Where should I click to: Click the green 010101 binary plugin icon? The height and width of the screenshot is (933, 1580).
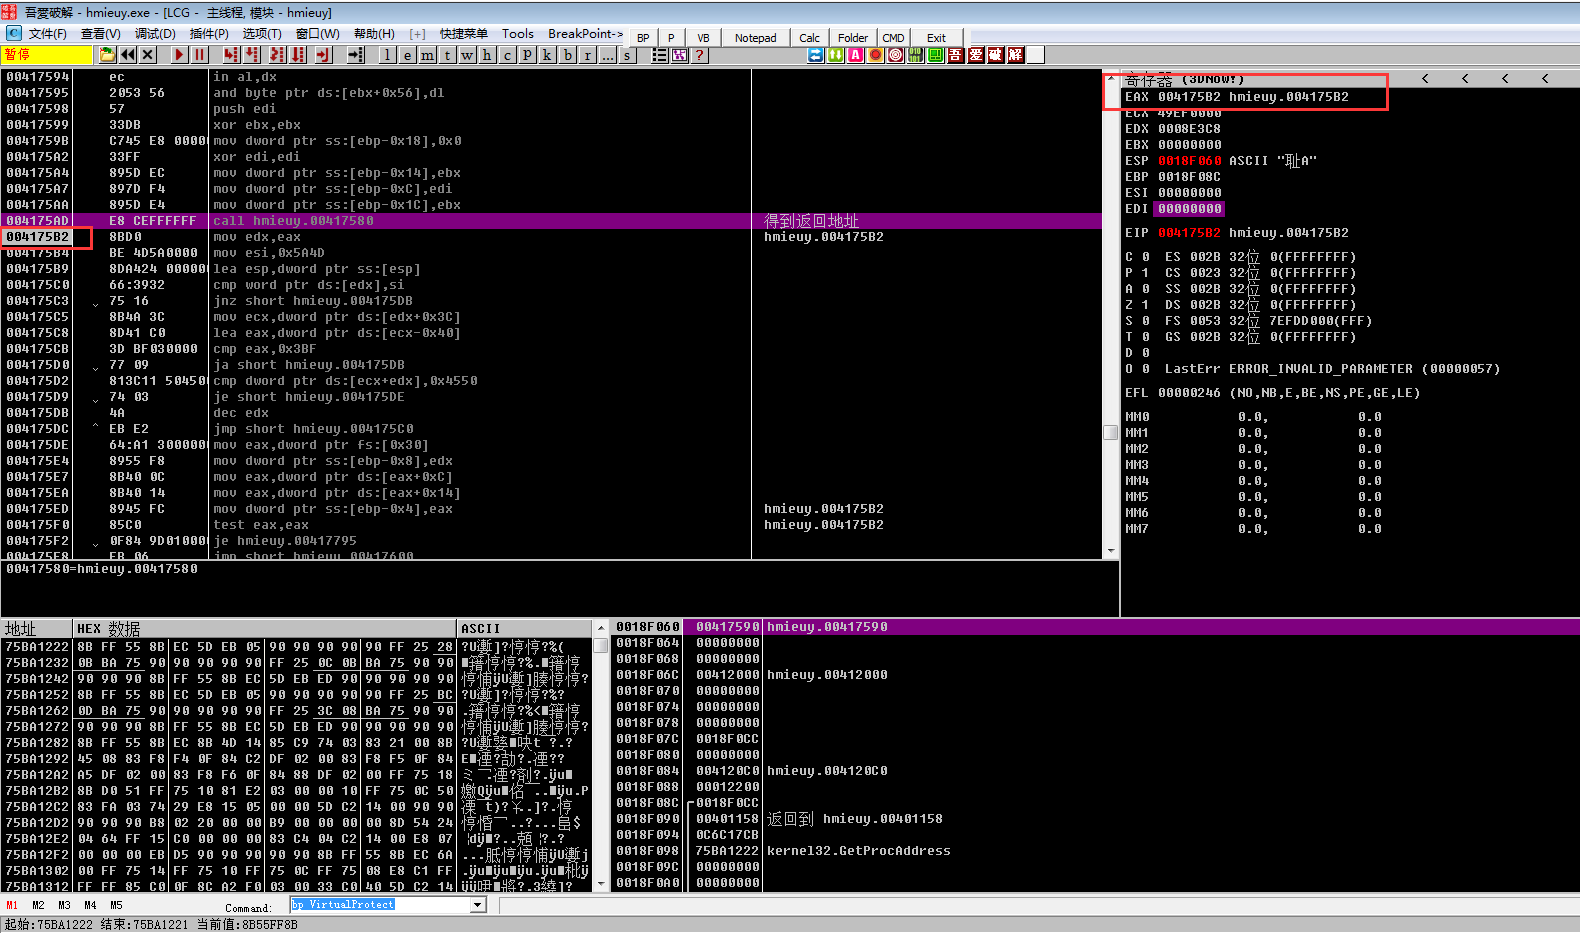tap(915, 55)
